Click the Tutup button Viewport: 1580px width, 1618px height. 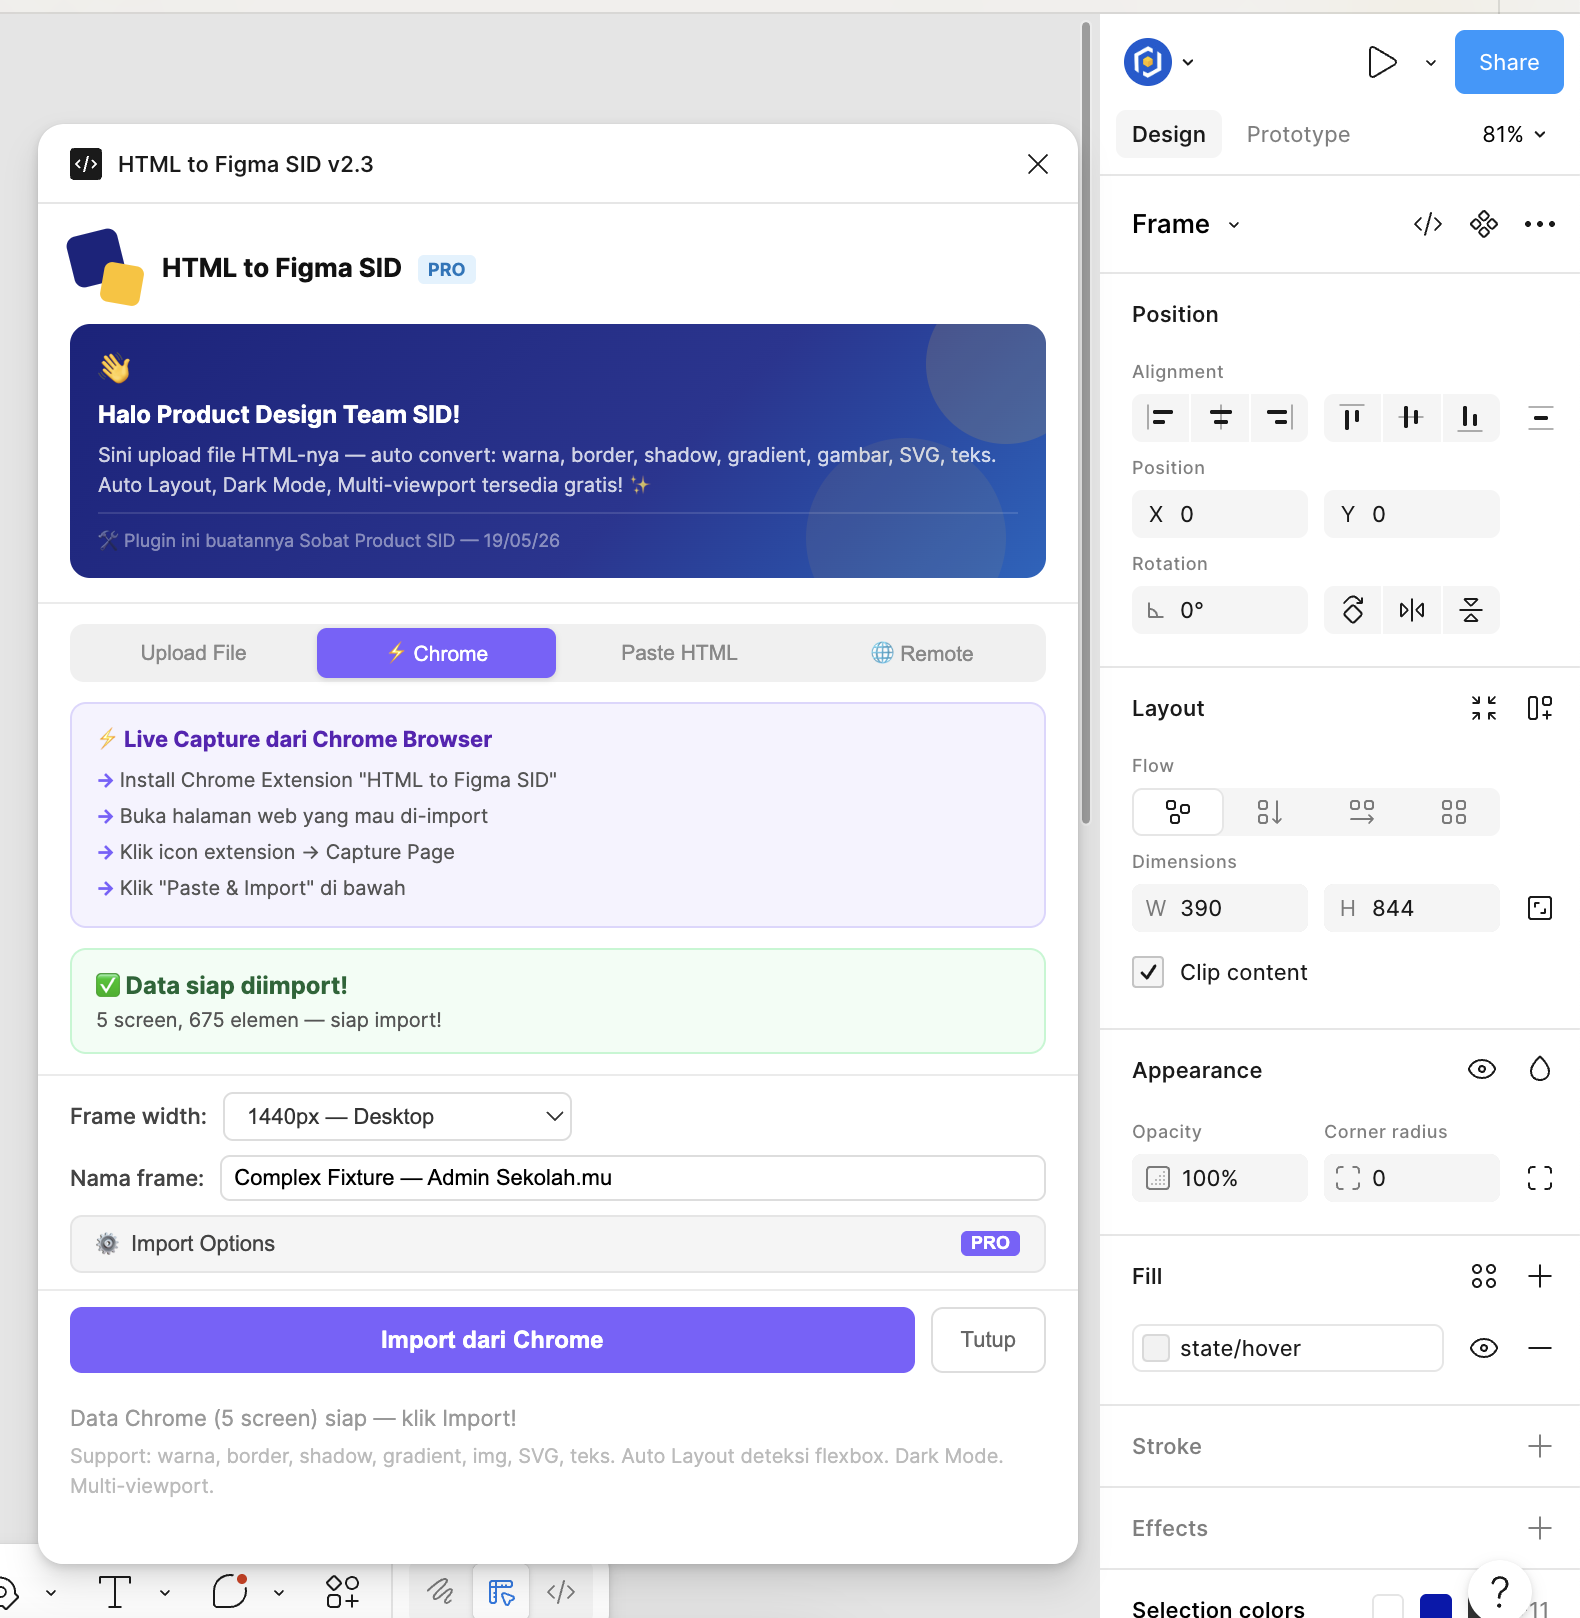point(988,1340)
